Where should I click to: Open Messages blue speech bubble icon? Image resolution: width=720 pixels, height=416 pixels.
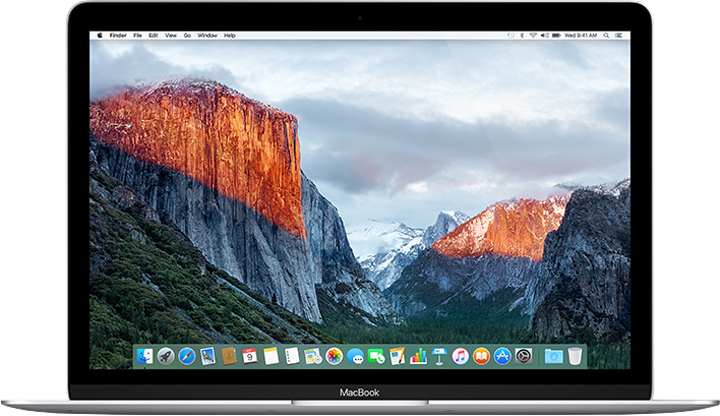(355, 356)
